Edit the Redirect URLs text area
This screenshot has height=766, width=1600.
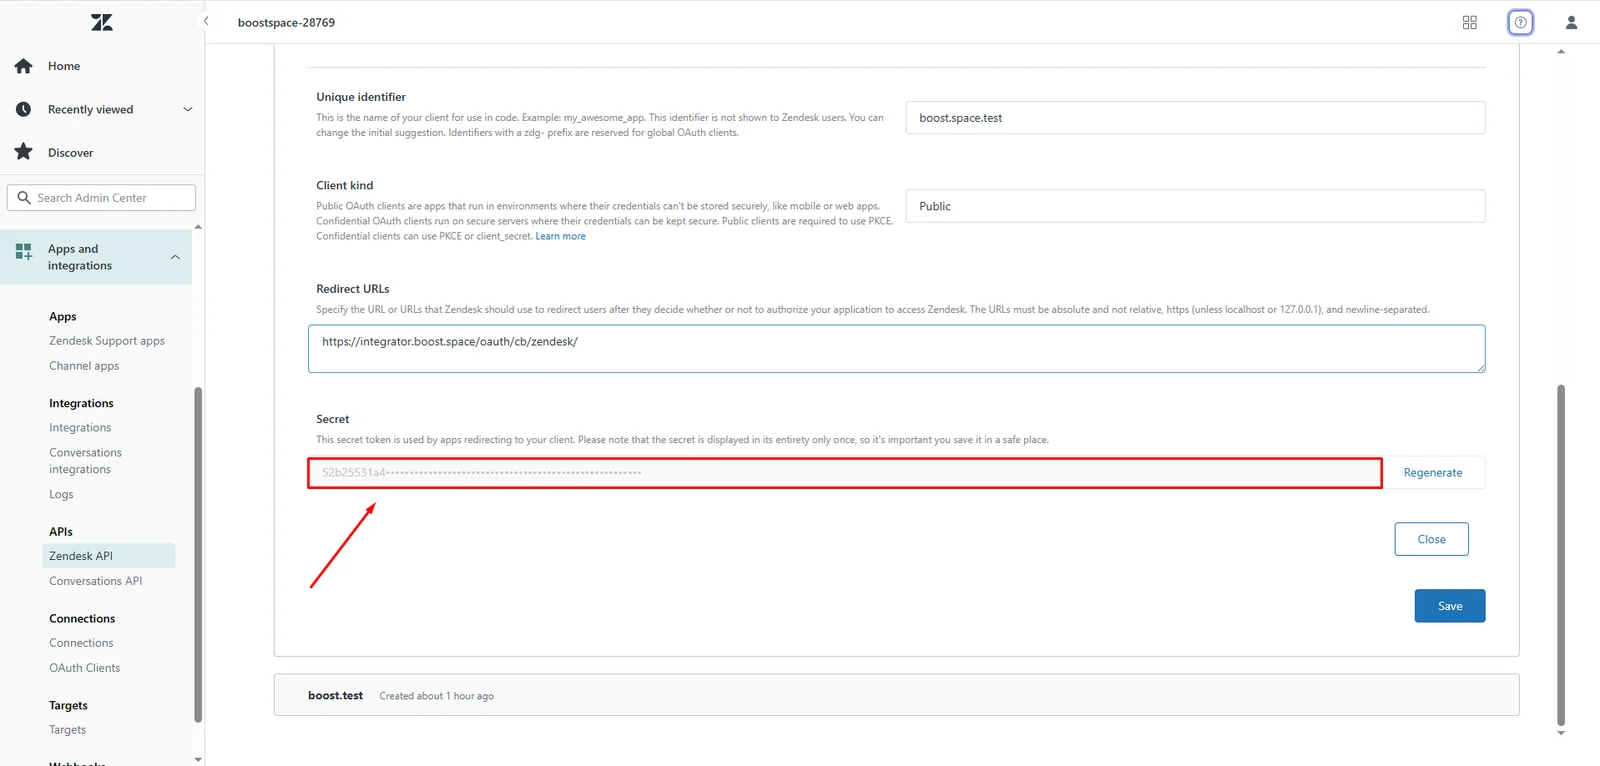click(x=896, y=349)
